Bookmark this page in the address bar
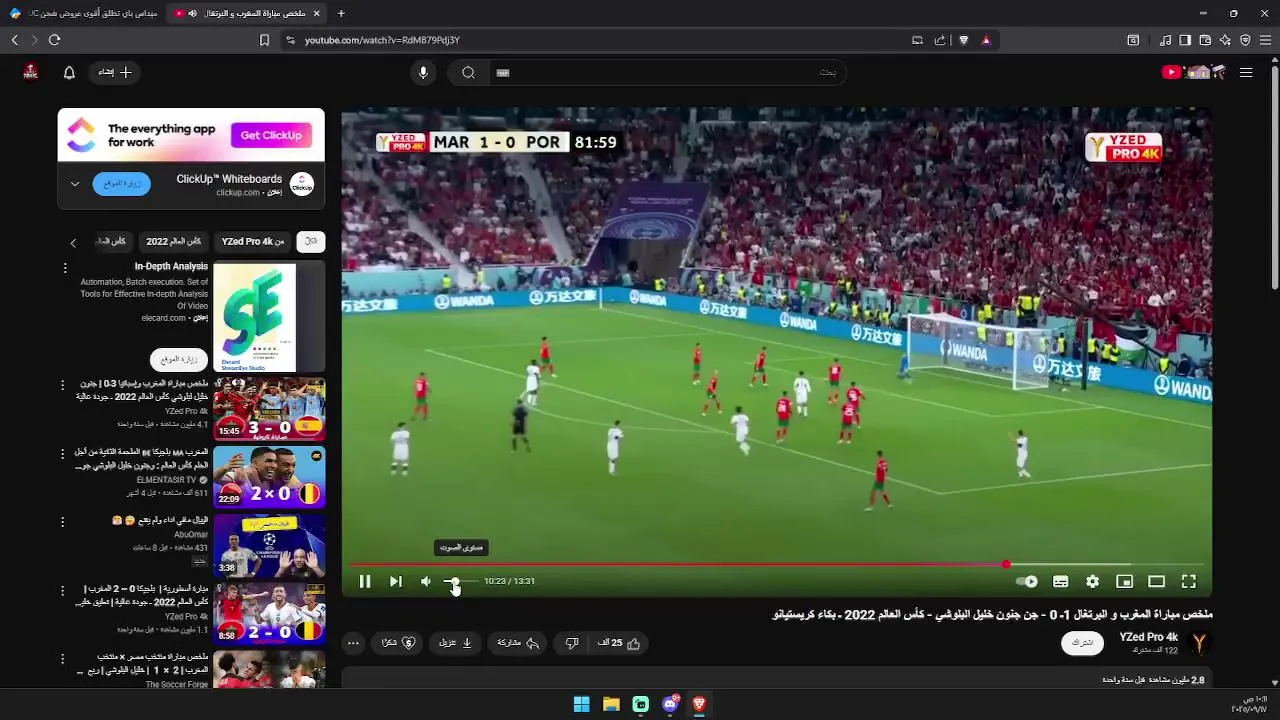 [x=264, y=40]
